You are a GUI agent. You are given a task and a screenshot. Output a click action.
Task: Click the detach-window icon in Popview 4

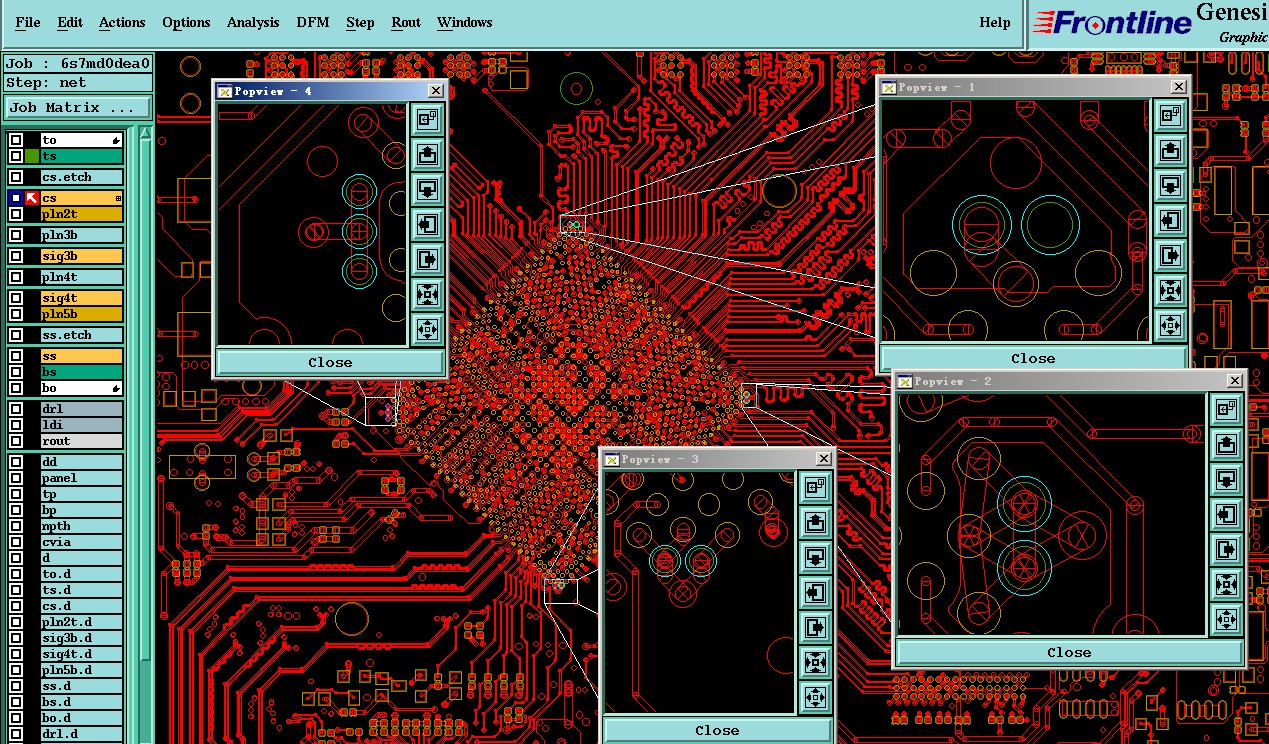coord(428,120)
